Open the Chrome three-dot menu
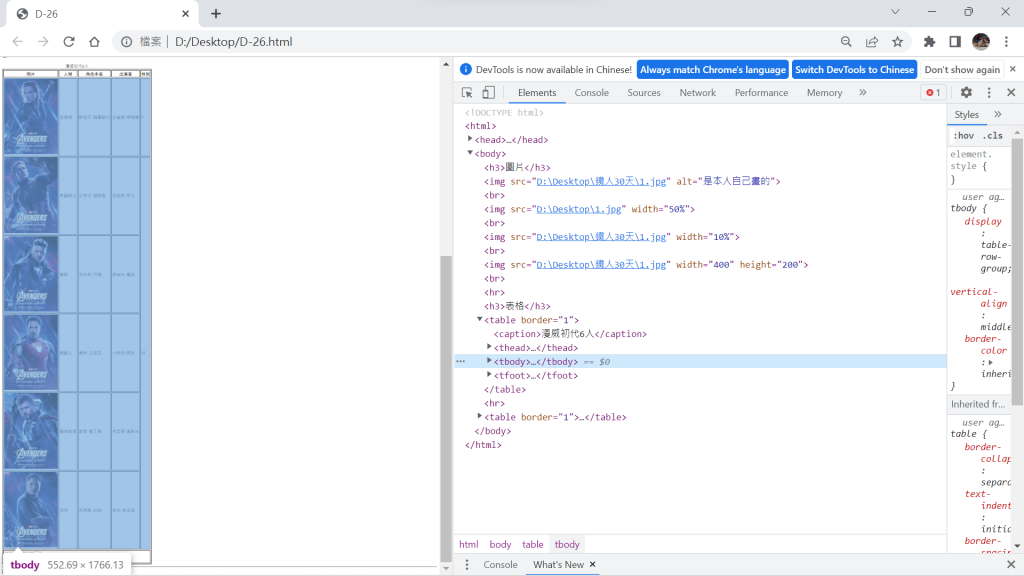 click(x=1006, y=42)
